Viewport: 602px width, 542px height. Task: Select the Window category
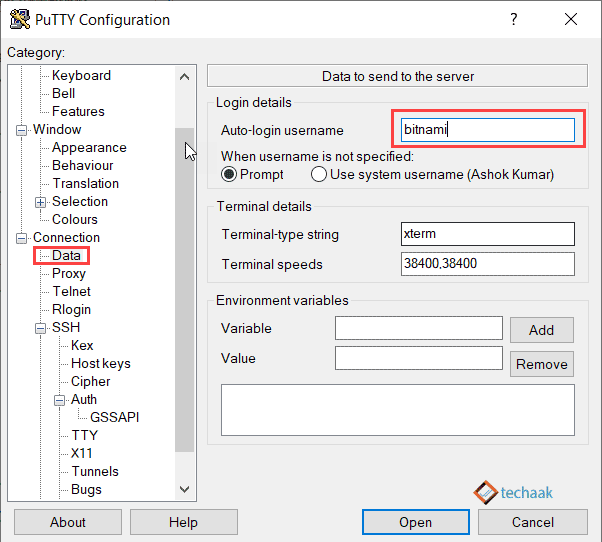(x=57, y=129)
